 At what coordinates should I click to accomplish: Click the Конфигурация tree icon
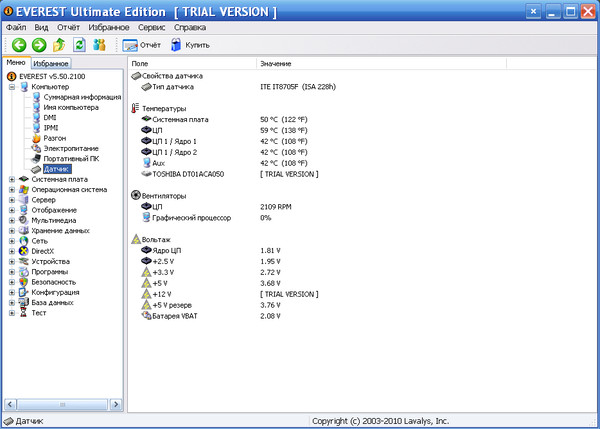tap(24, 292)
